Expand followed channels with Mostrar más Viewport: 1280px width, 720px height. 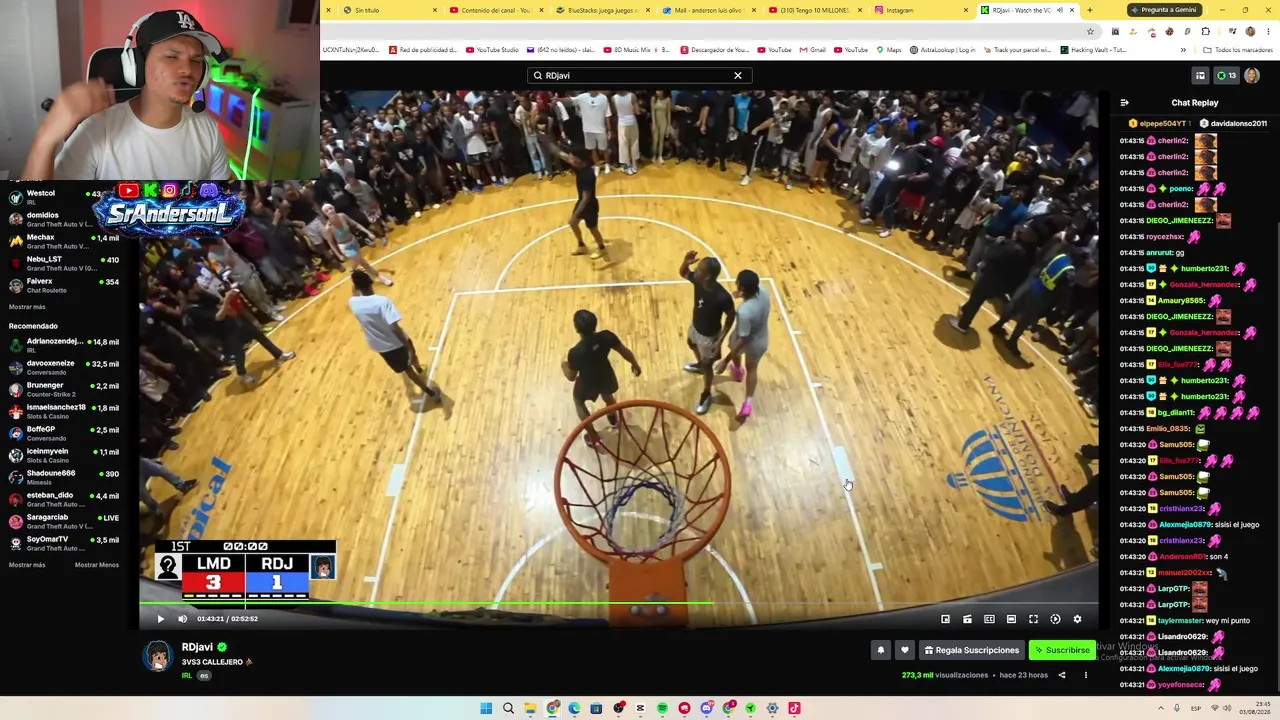(27, 307)
